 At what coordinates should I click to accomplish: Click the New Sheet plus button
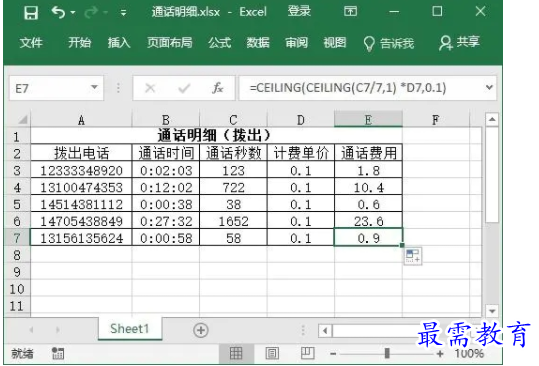[201, 330]
